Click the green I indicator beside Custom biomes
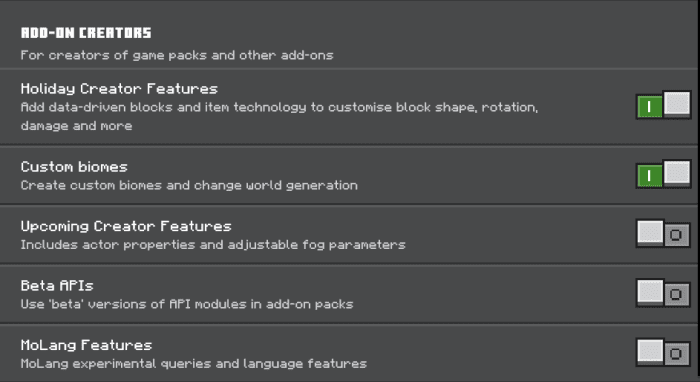This screenshot has height=382, width=700. click(649, 175)
